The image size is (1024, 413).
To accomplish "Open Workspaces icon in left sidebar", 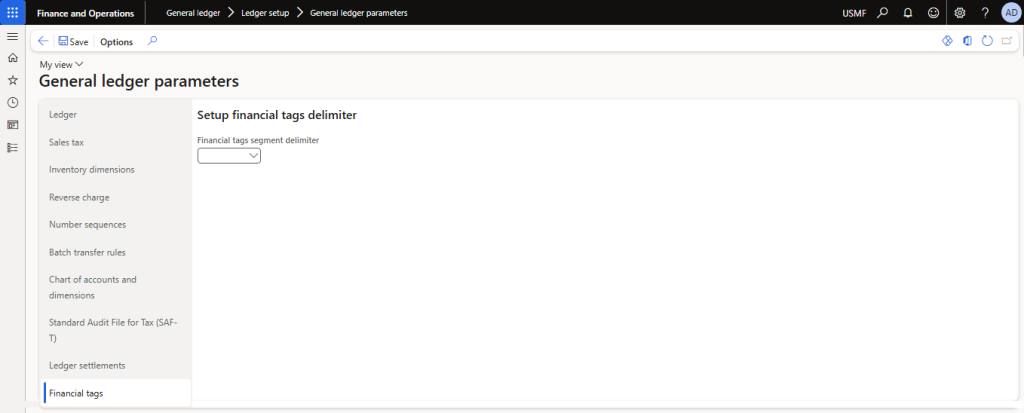I will pyautogui.click(x=12, y=125).
